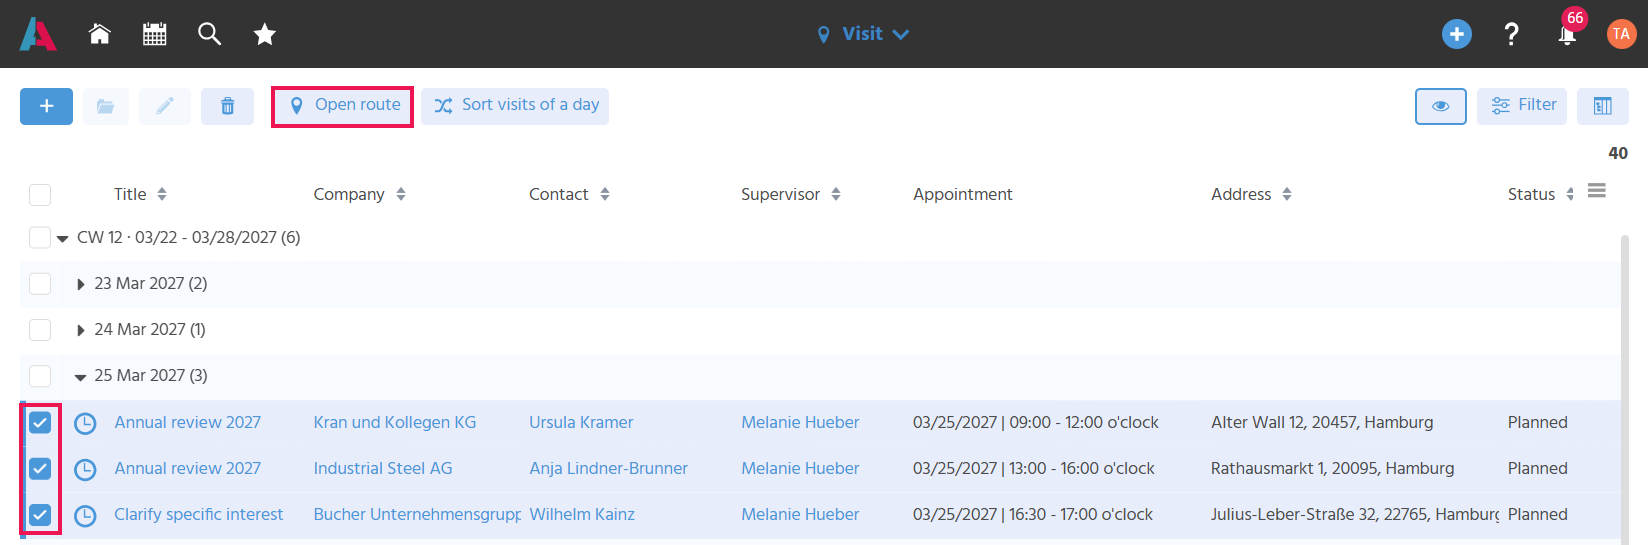1648x545 pixels.
Task: Click the Open route button
Action: point(342,106)
